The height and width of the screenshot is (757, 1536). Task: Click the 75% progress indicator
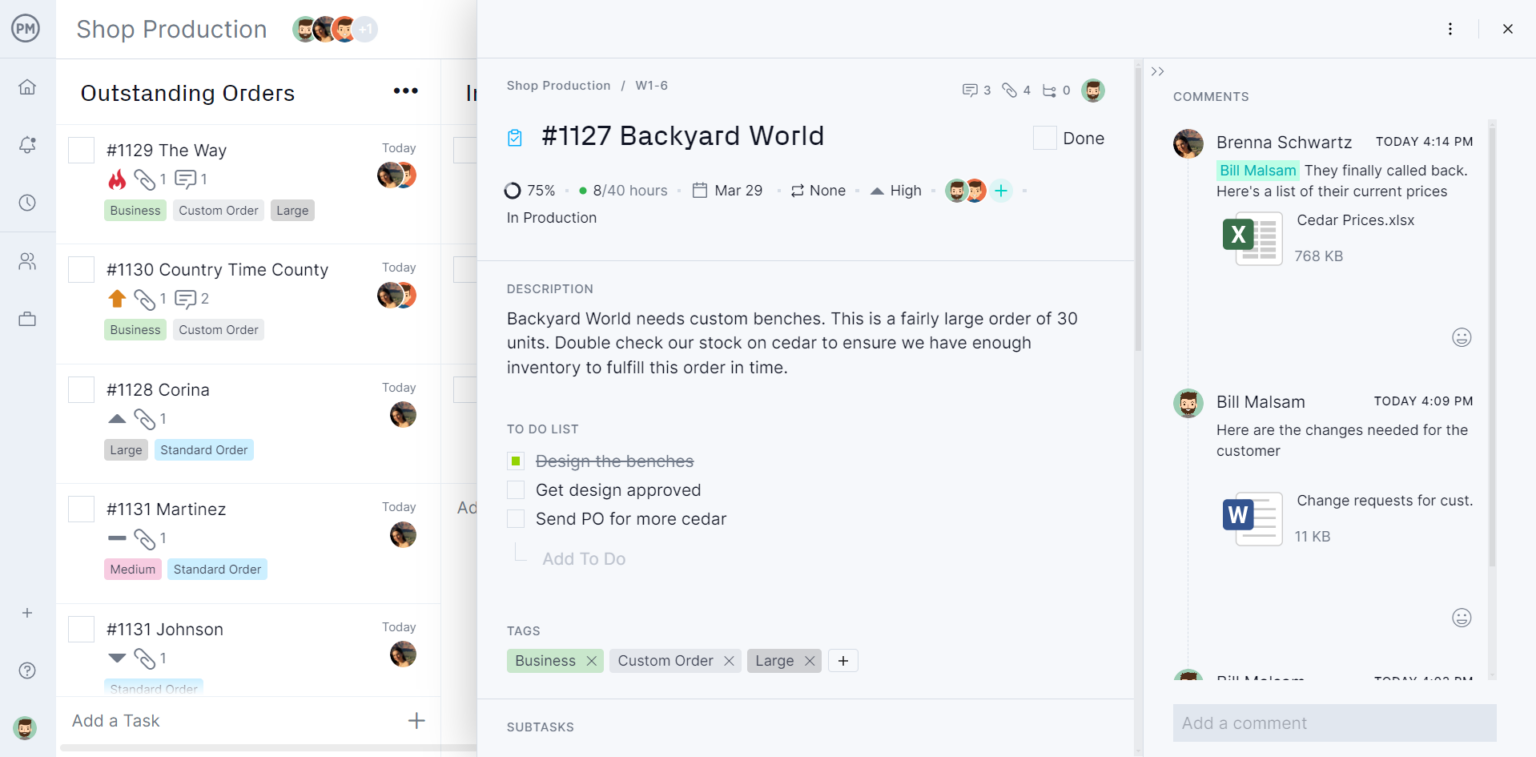[530, 190]
